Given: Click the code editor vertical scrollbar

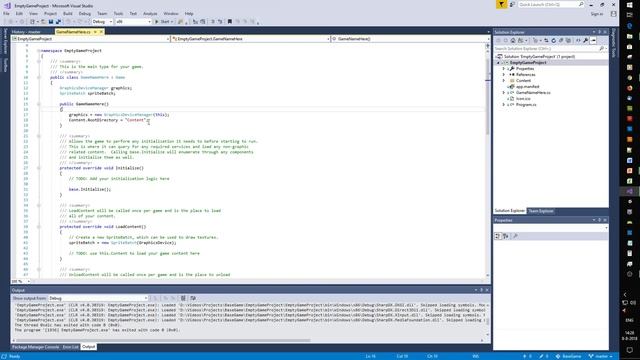Looking at the screenshot, I should pyautogui.click(x=488, y=98).
